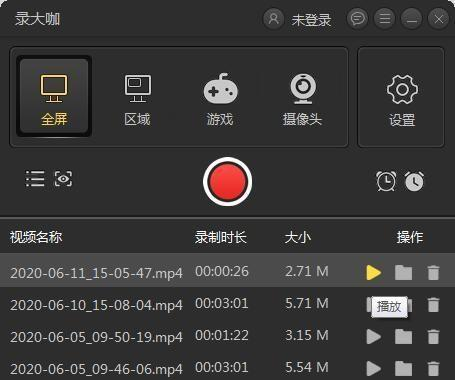Delete video 2020-06-05_09-46-06.mp4

coord(433,369)
